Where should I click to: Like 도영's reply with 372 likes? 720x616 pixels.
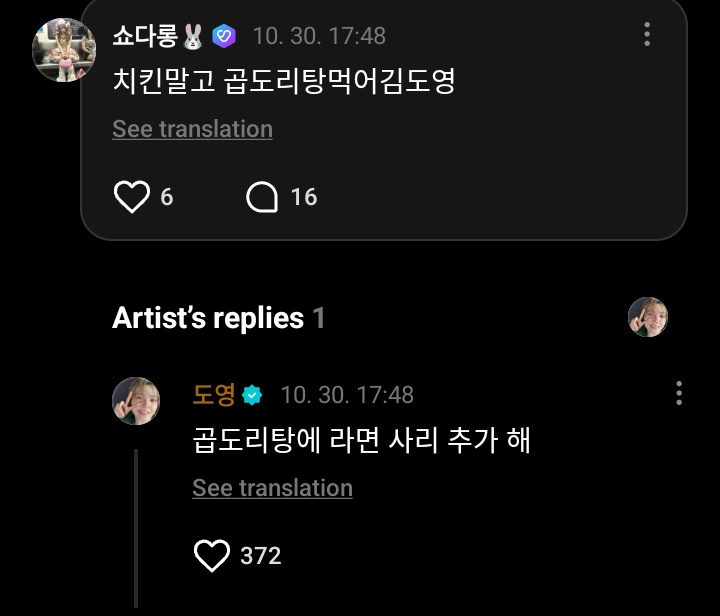click(x=212, y=555)
